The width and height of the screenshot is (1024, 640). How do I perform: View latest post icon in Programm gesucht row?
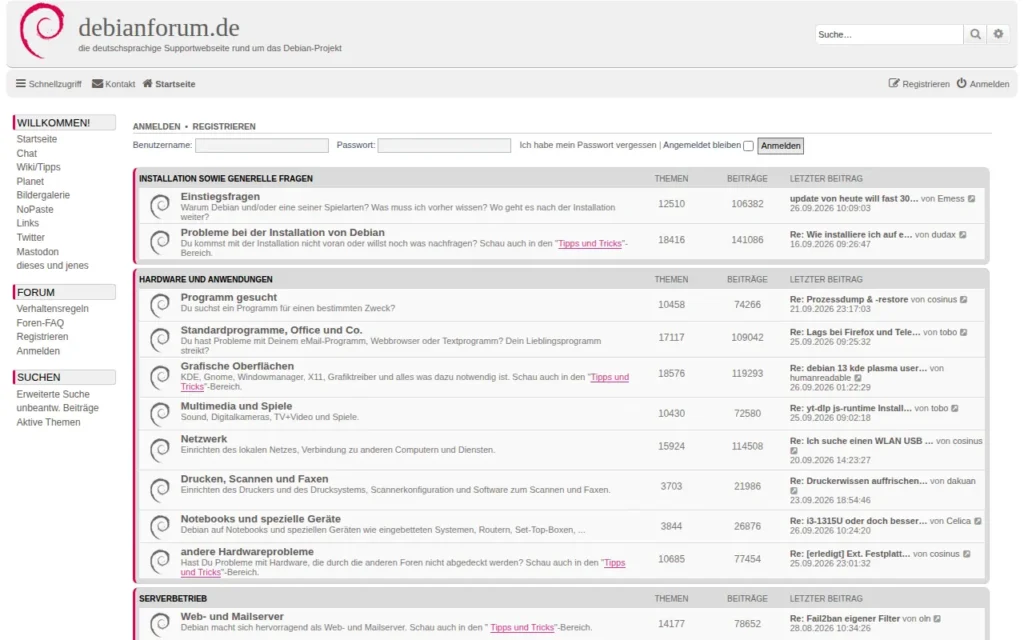coord(963,299)
